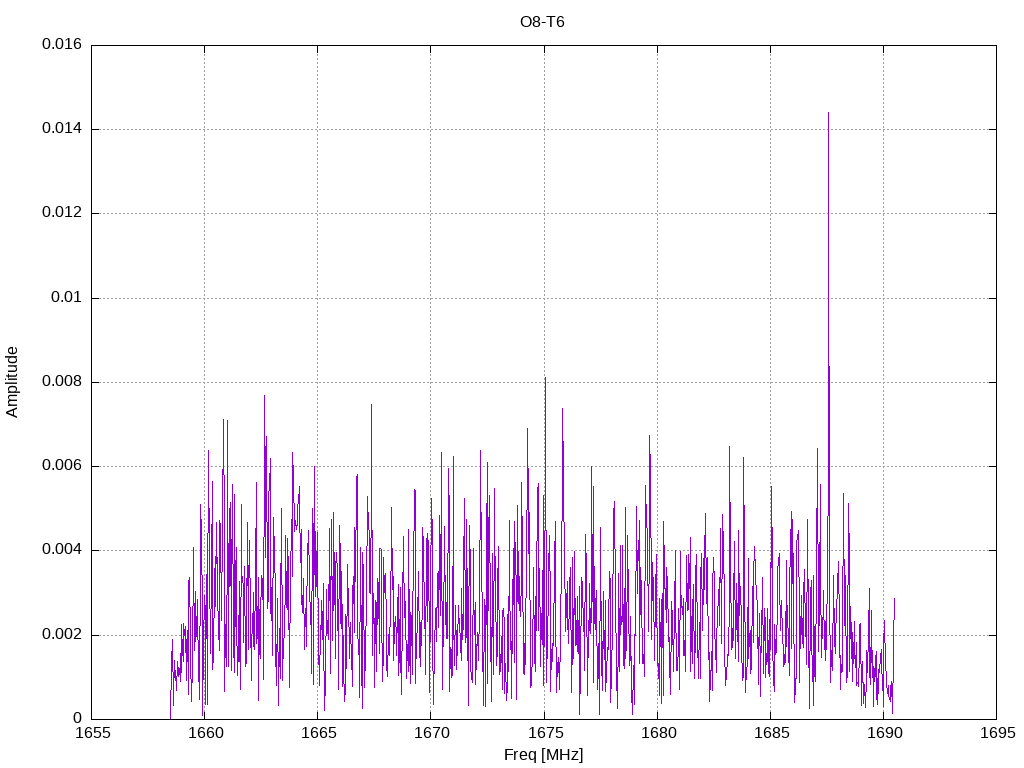Click the 1655 x-axis tick label

coord(92,733)
